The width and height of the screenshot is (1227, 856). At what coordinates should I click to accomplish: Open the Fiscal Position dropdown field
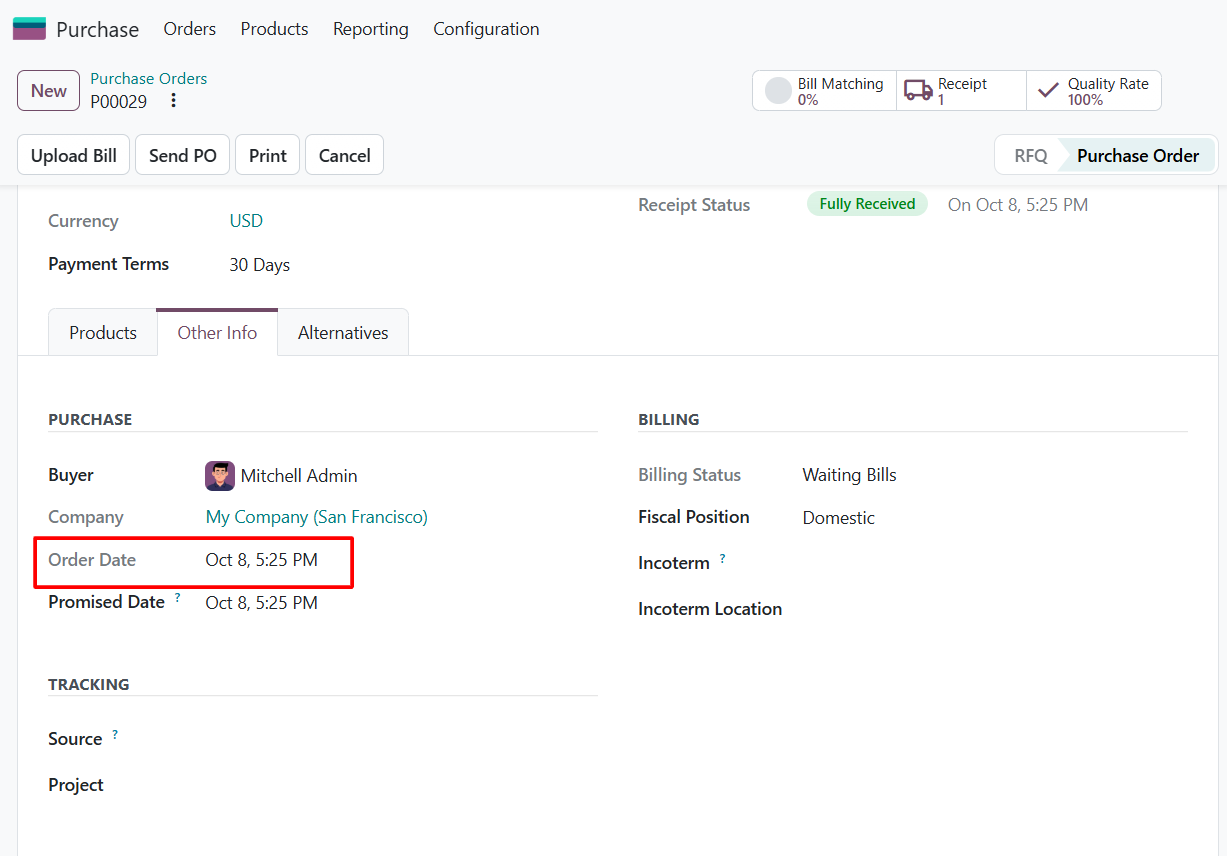pyautogui.click(x=995, y=518)
